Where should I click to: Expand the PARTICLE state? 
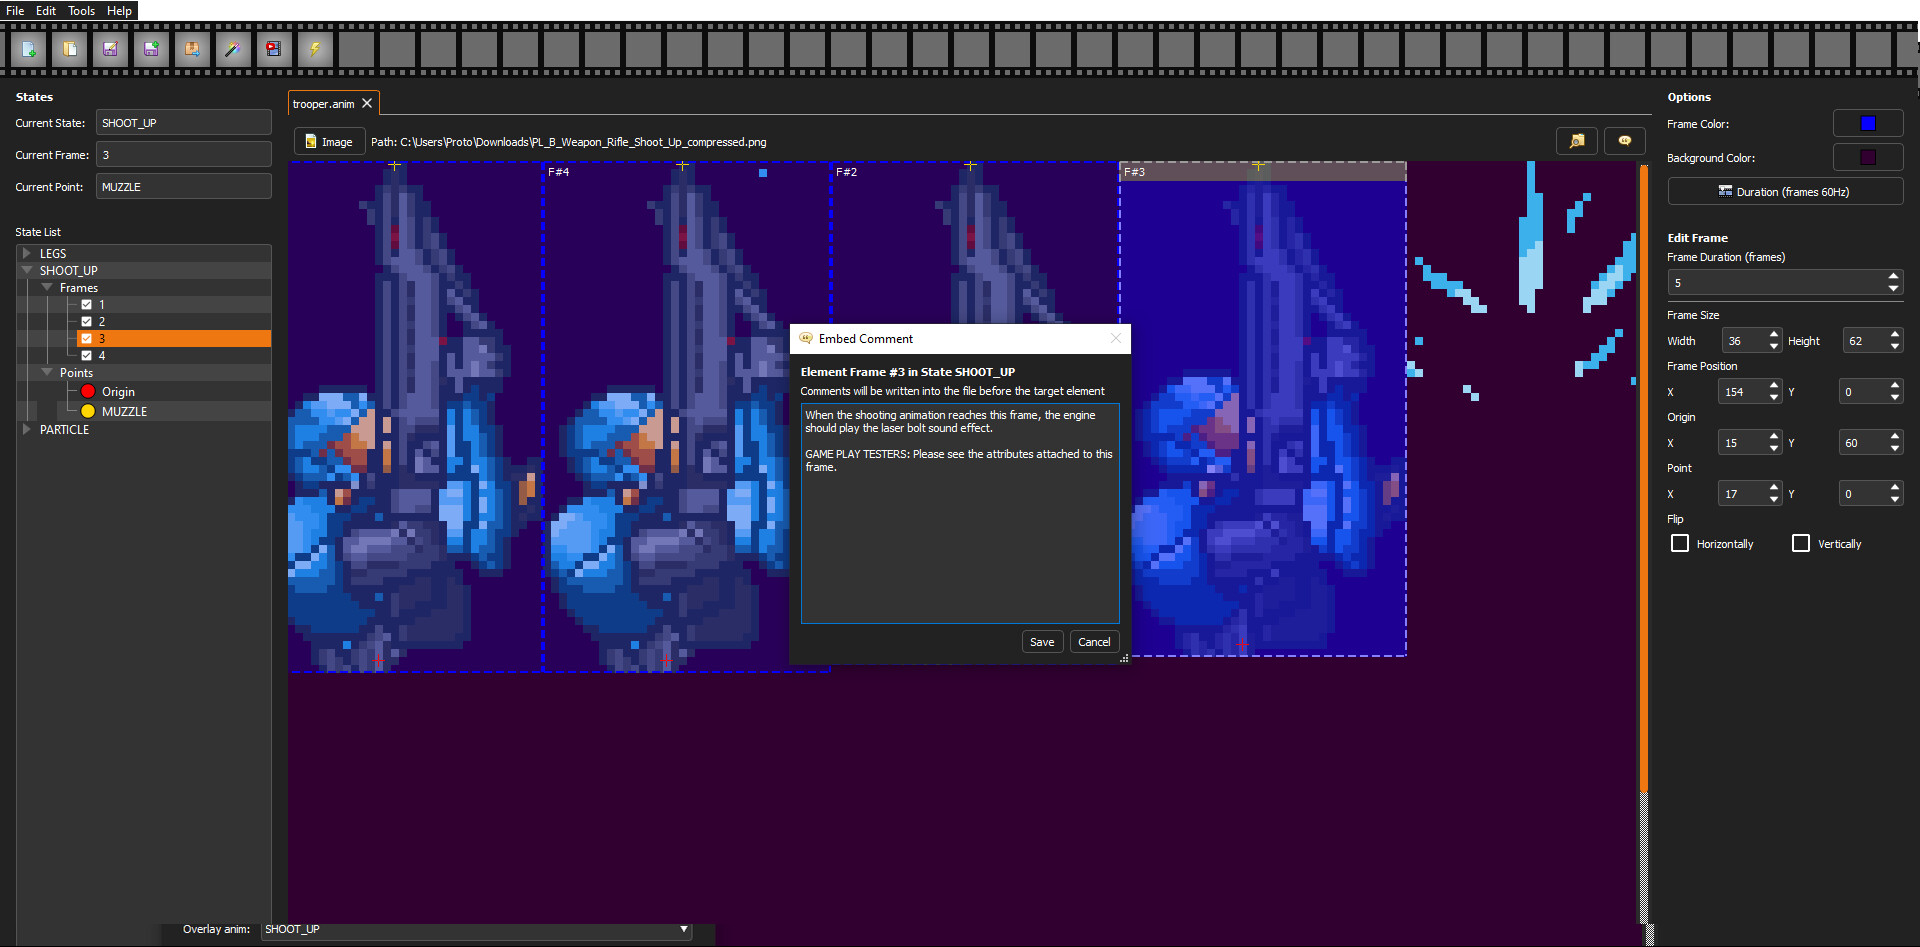26,429
